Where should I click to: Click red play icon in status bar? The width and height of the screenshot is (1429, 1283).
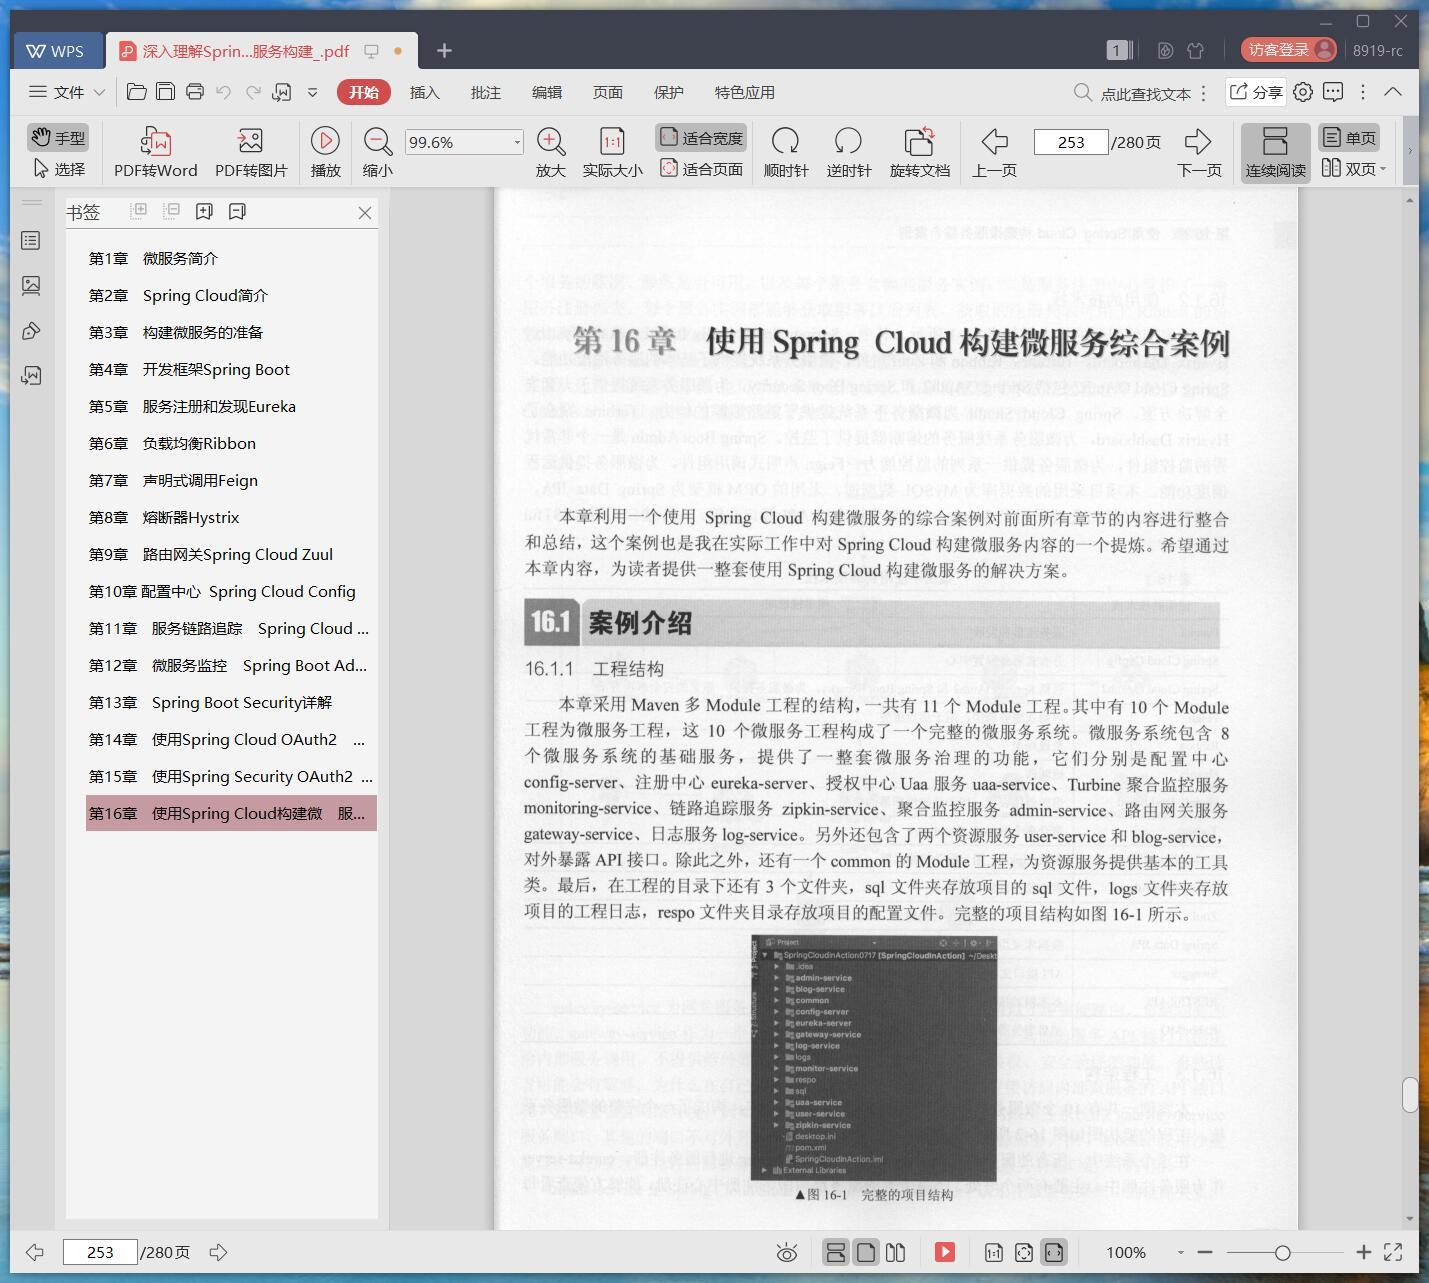pos(945,1252)
